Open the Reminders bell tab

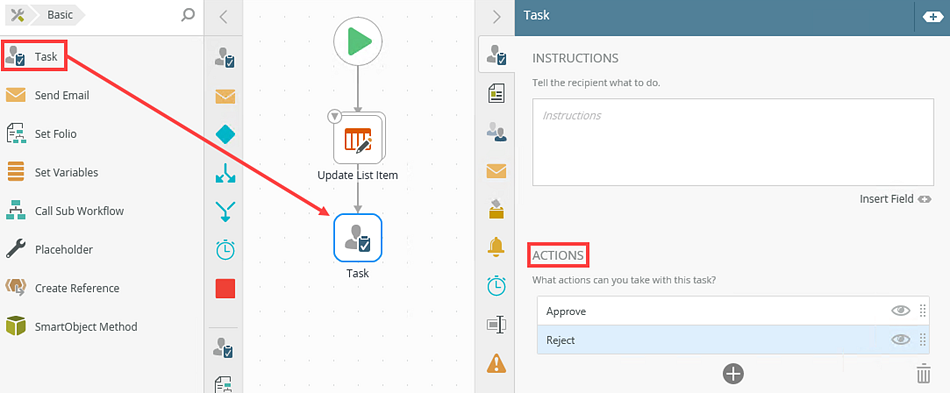coord(497,247)
